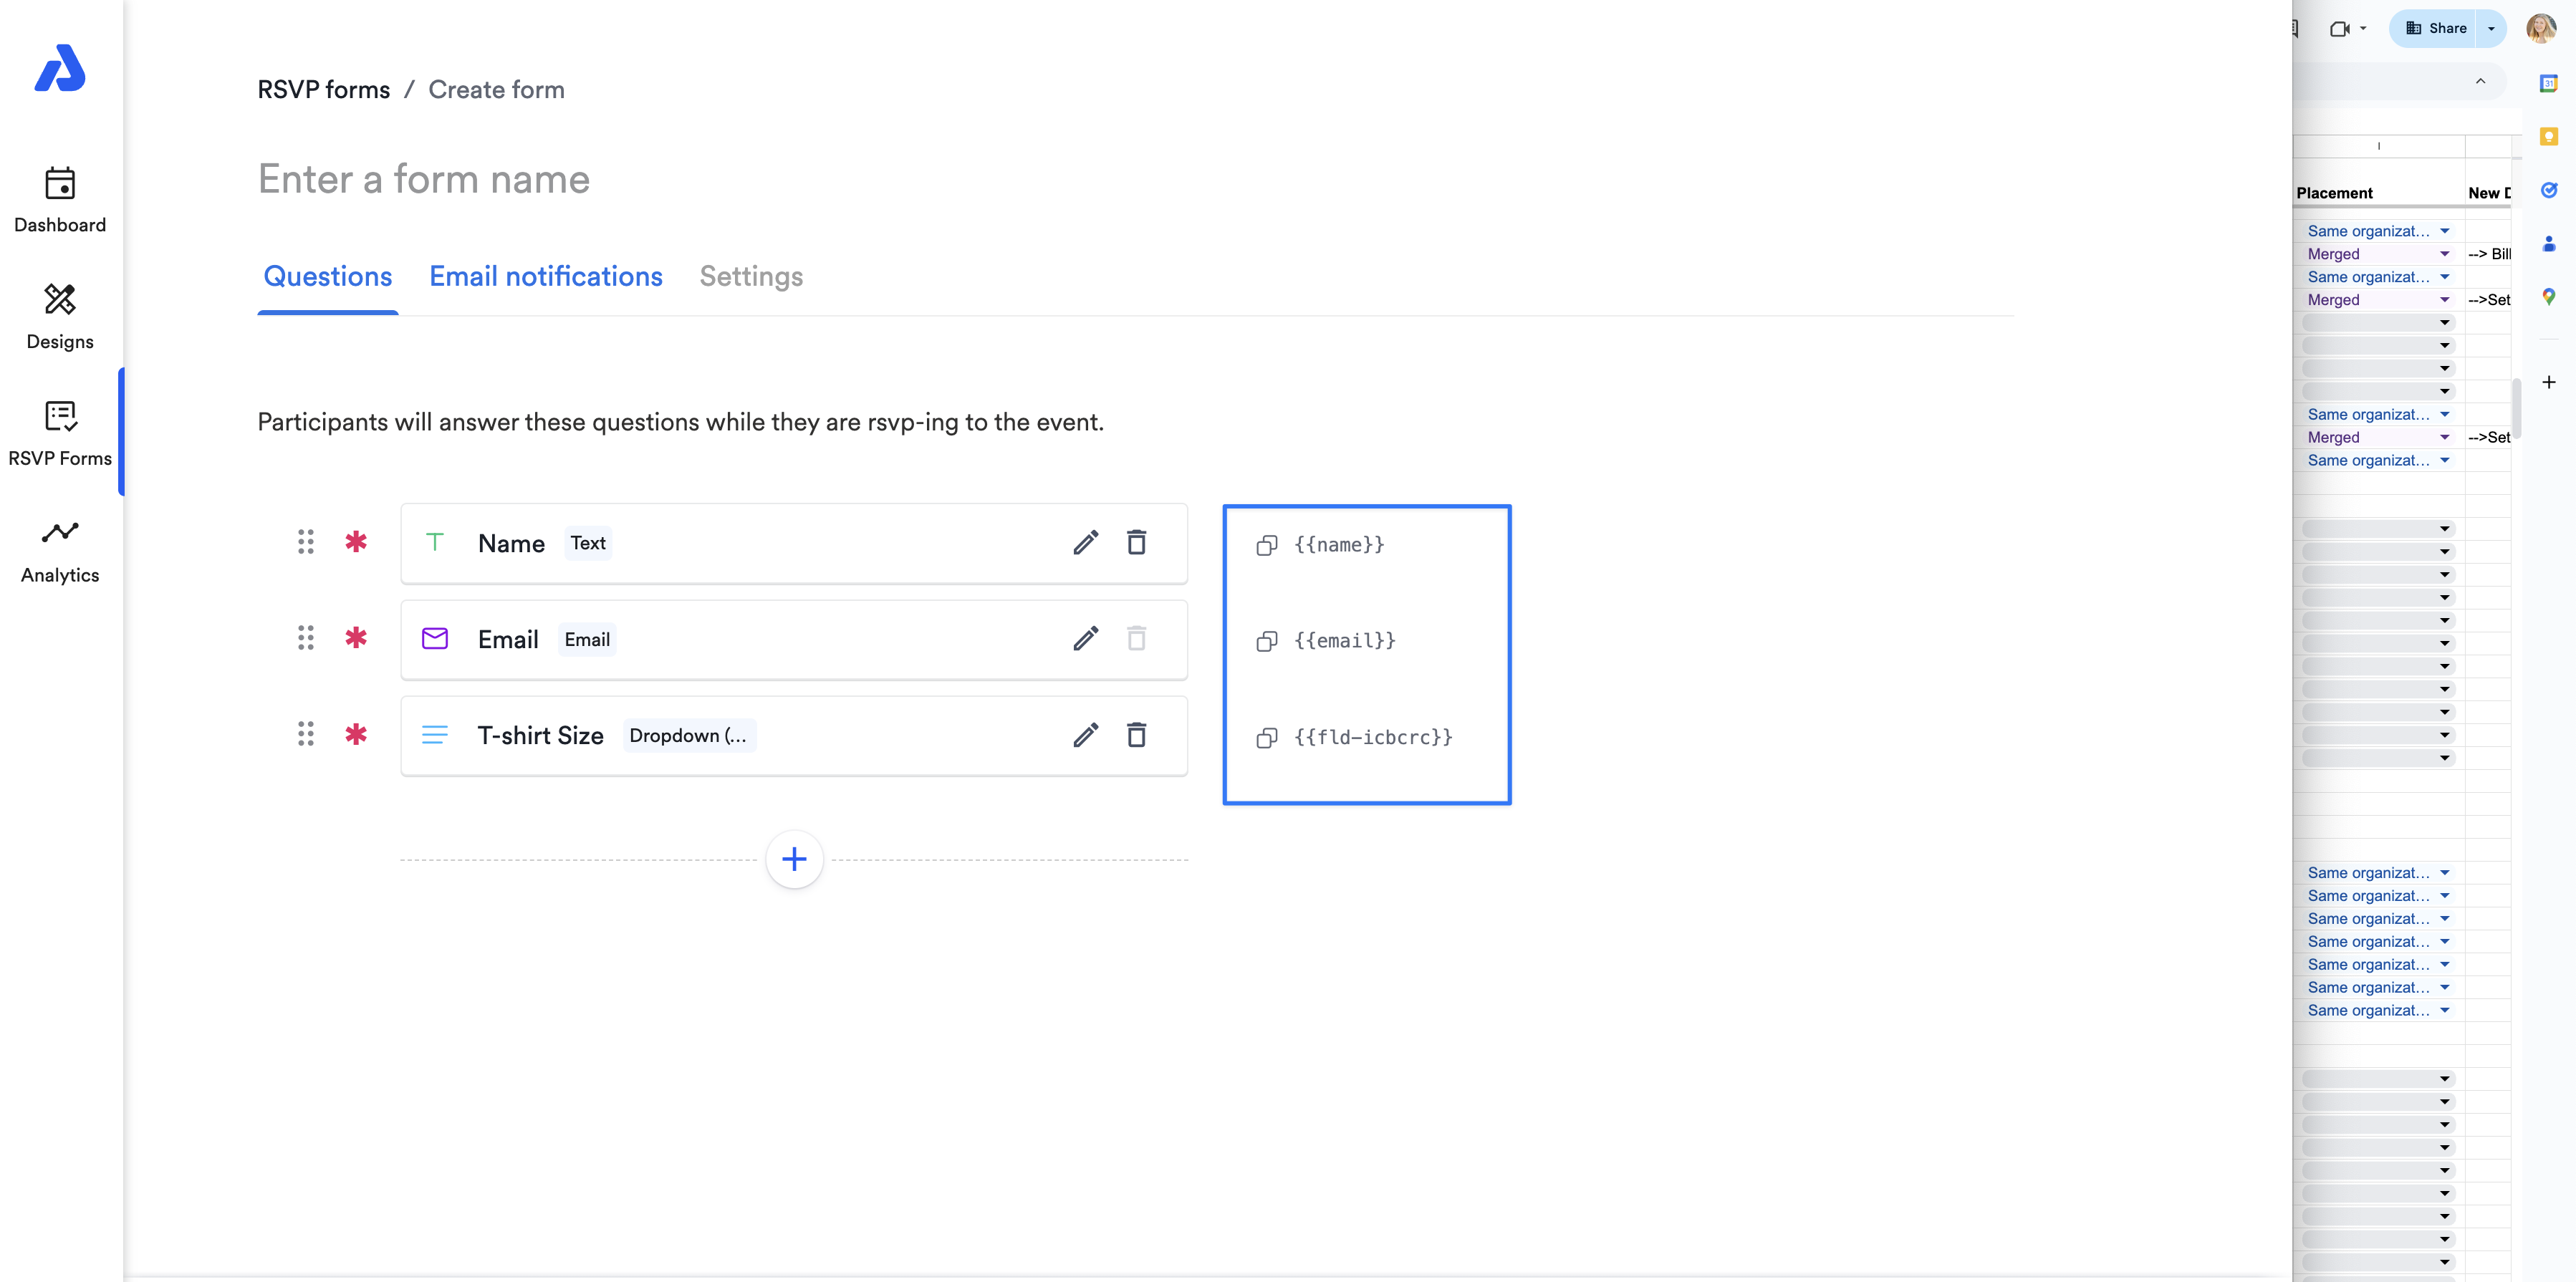Click the form name input field
Image resolution: width=2576 pixels, height=1282 pixels.
[424, 179]
